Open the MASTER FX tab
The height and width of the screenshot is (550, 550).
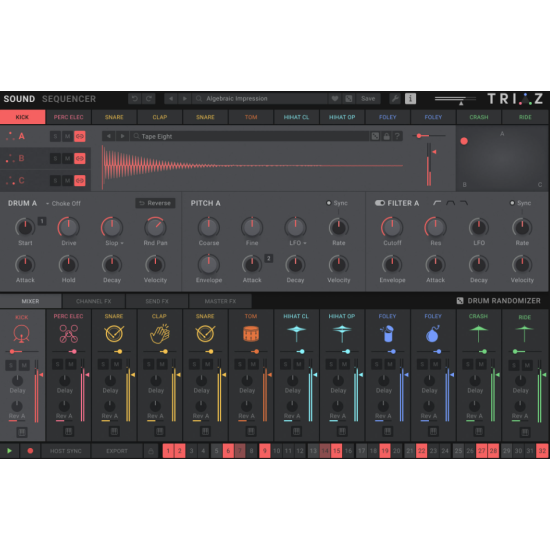click(220, 301)
